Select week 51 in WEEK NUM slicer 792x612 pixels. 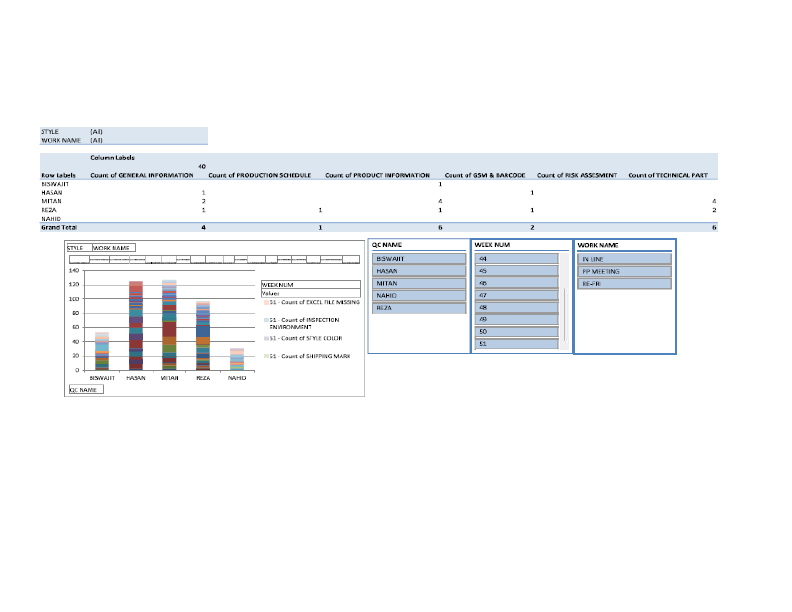point(517,343)
